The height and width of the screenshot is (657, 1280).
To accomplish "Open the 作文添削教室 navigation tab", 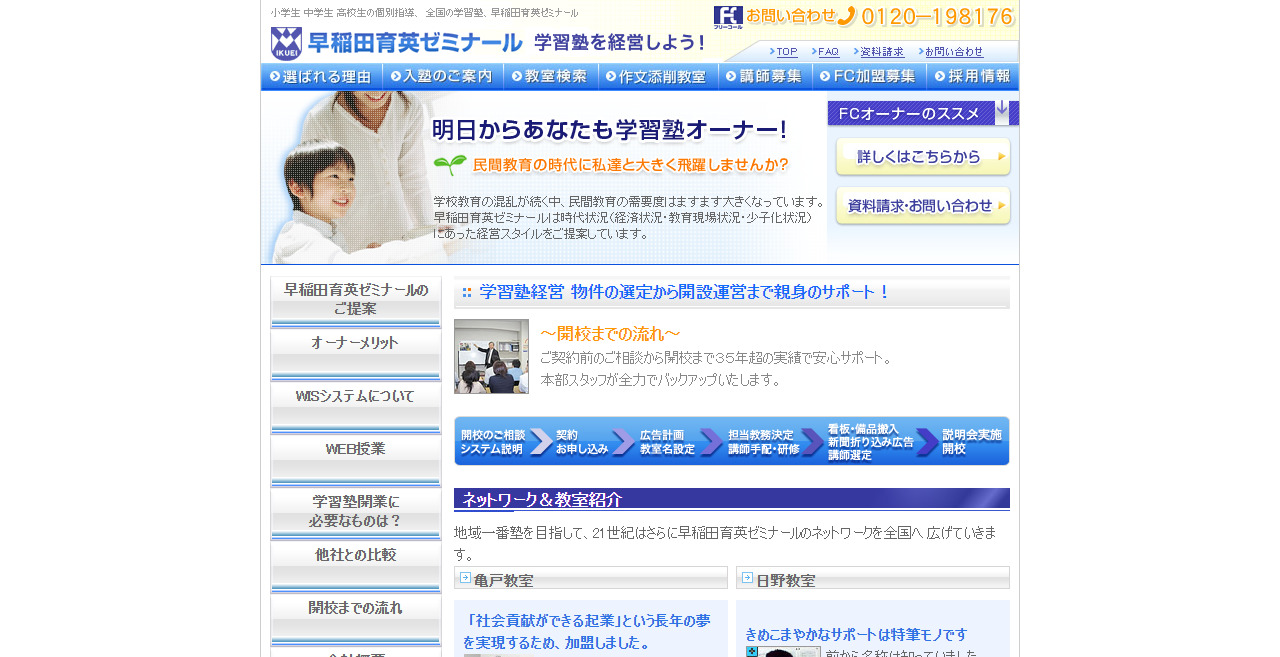I will 658,77.
